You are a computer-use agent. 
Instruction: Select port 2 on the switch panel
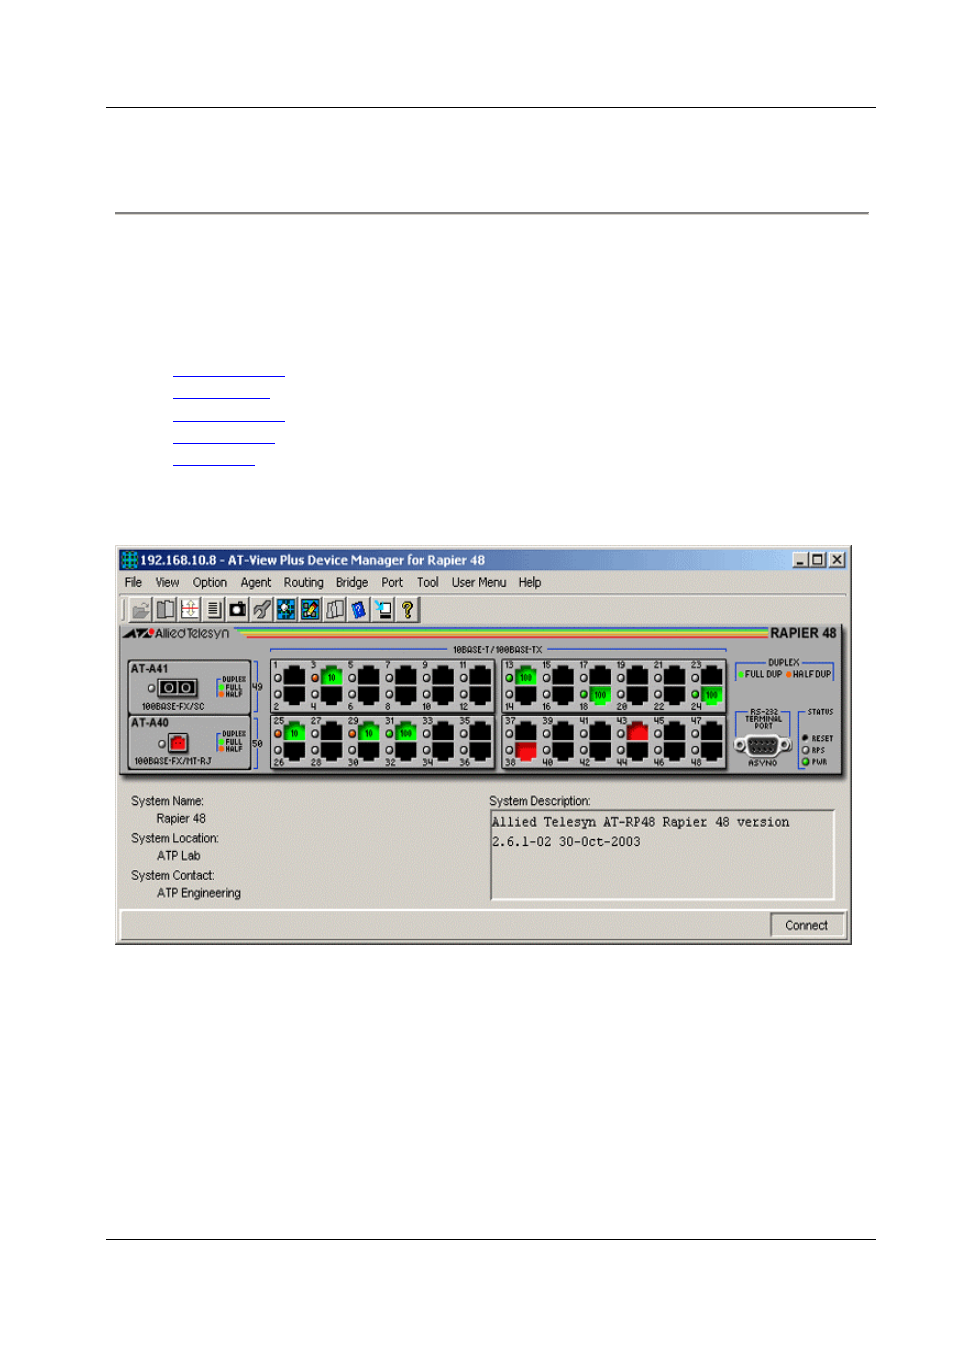pos(295,694)
